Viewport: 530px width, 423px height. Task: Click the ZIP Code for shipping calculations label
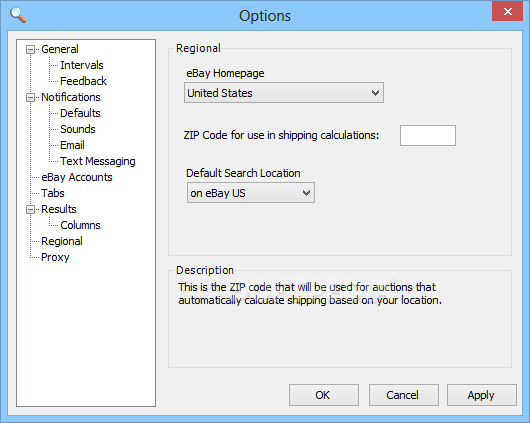tap(281, 135)
